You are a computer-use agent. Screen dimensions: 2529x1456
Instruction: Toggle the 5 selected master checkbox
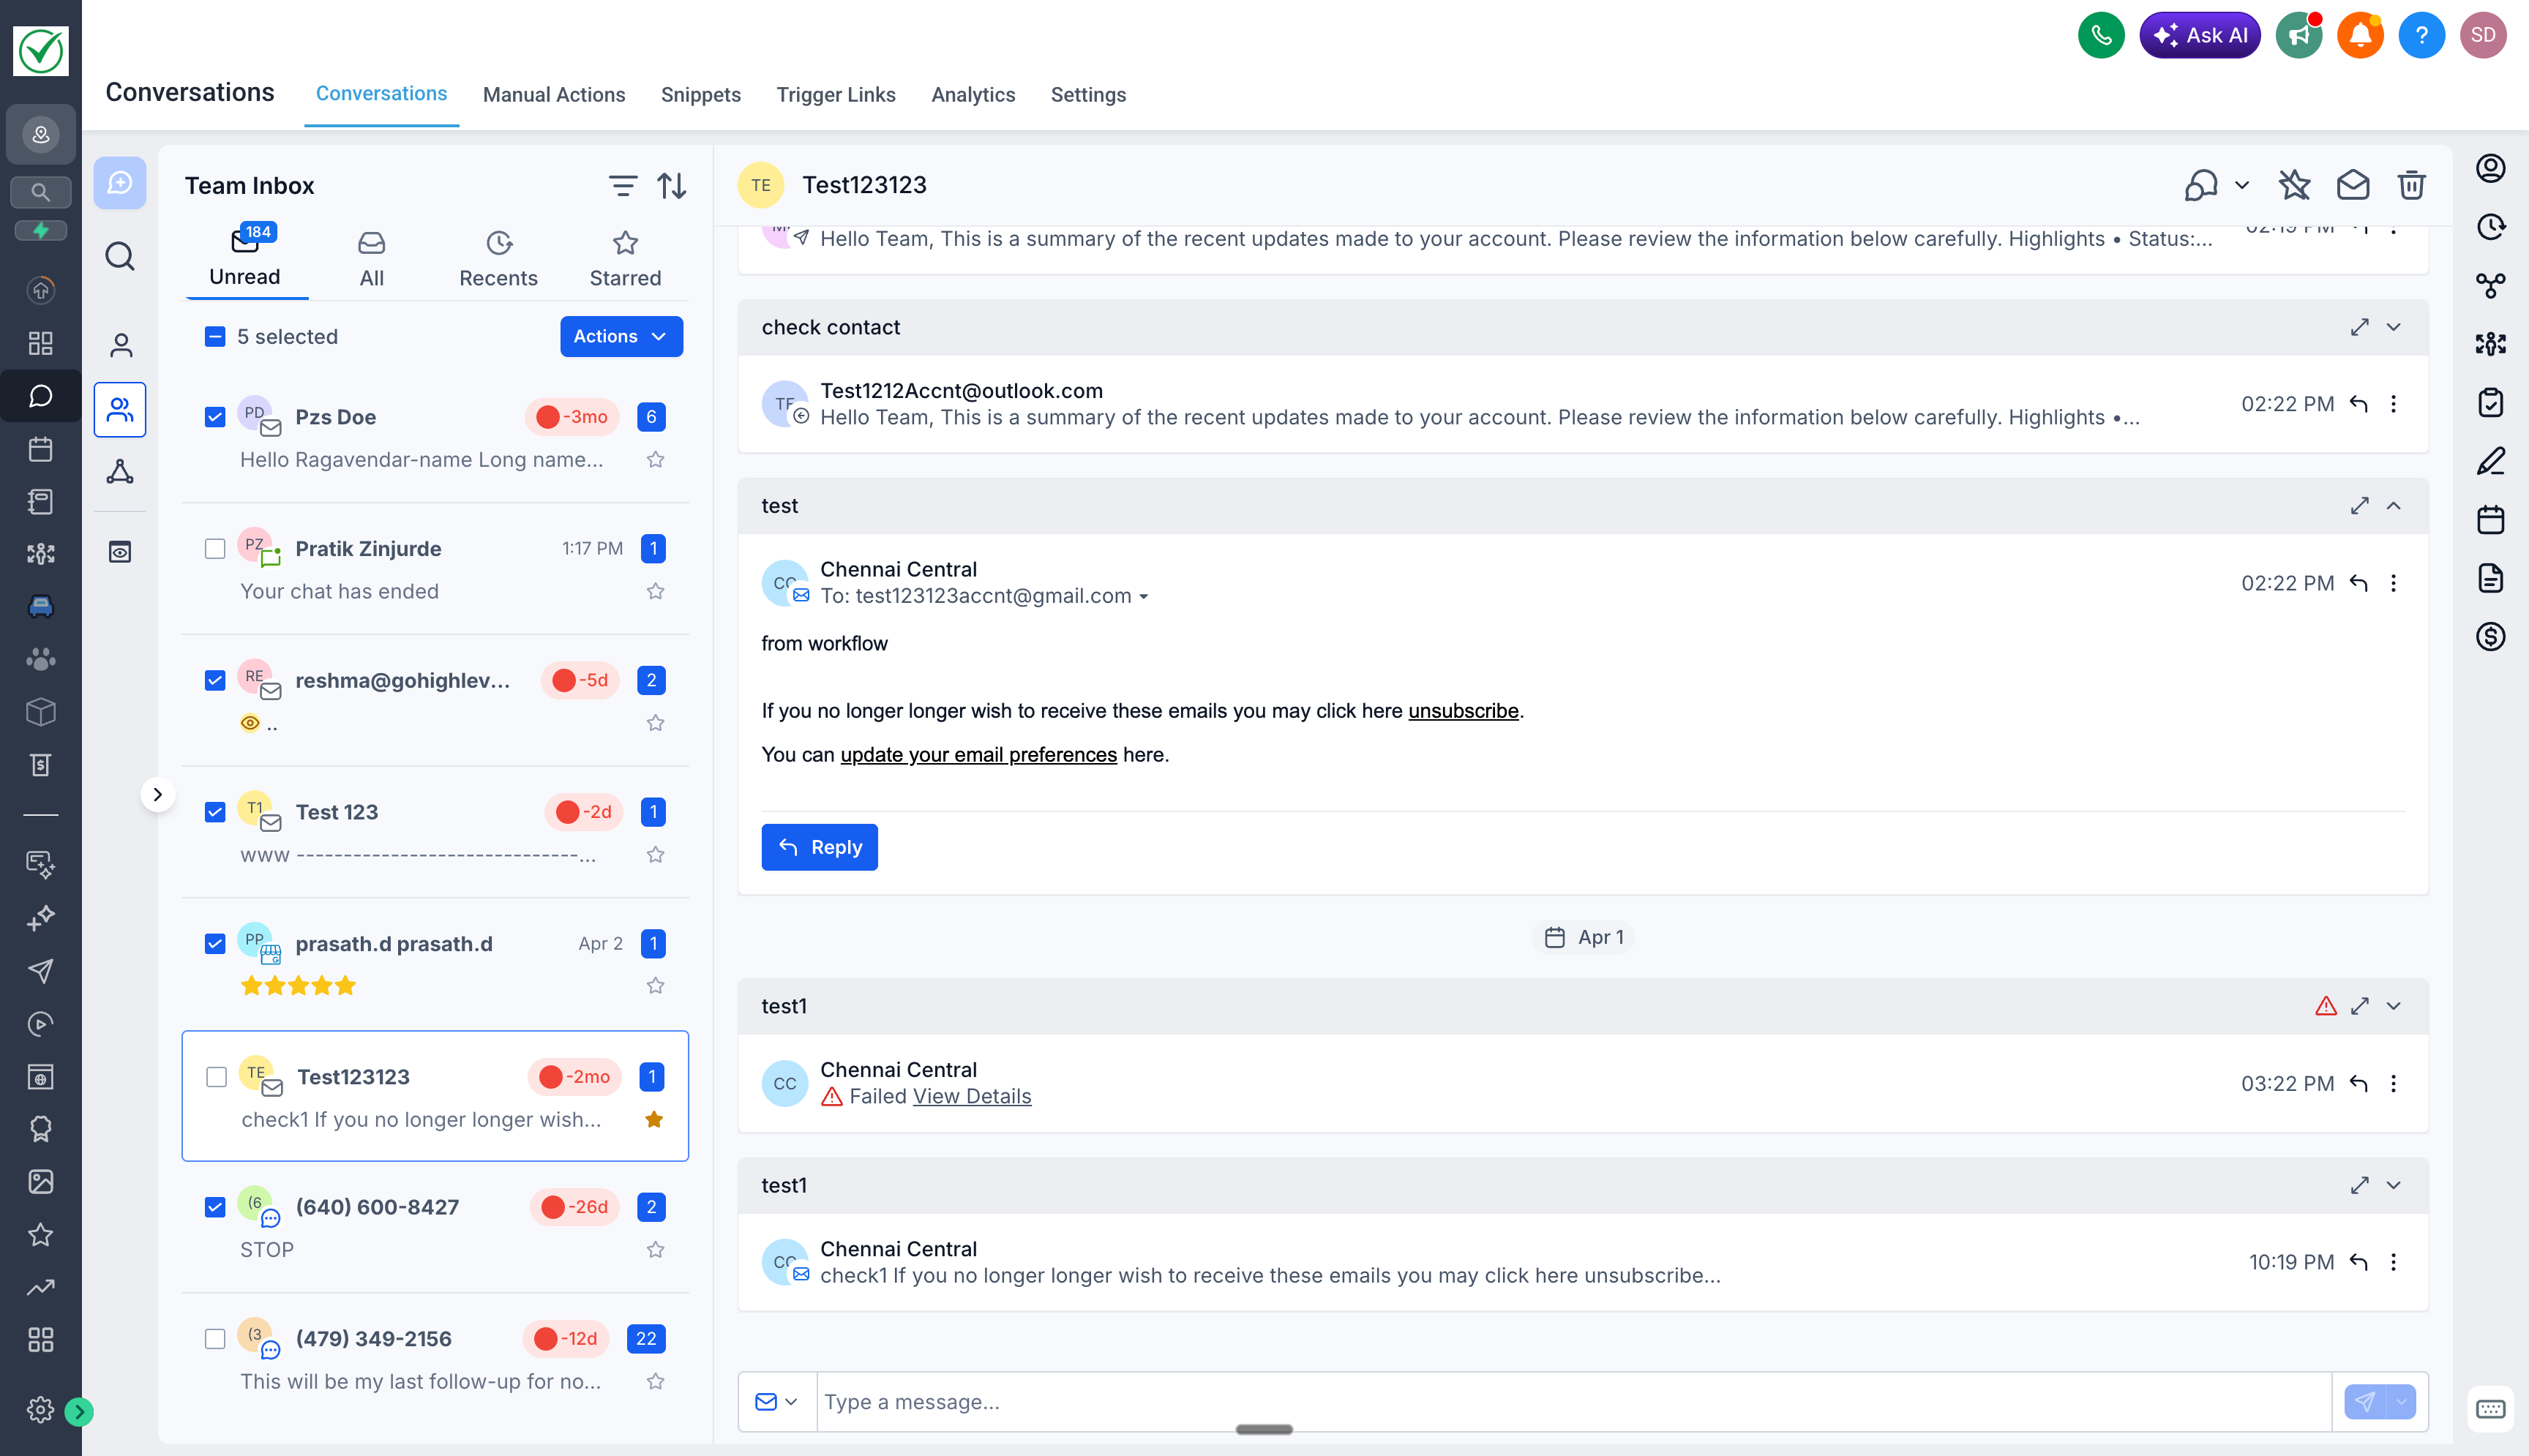(x=215, y=337)
